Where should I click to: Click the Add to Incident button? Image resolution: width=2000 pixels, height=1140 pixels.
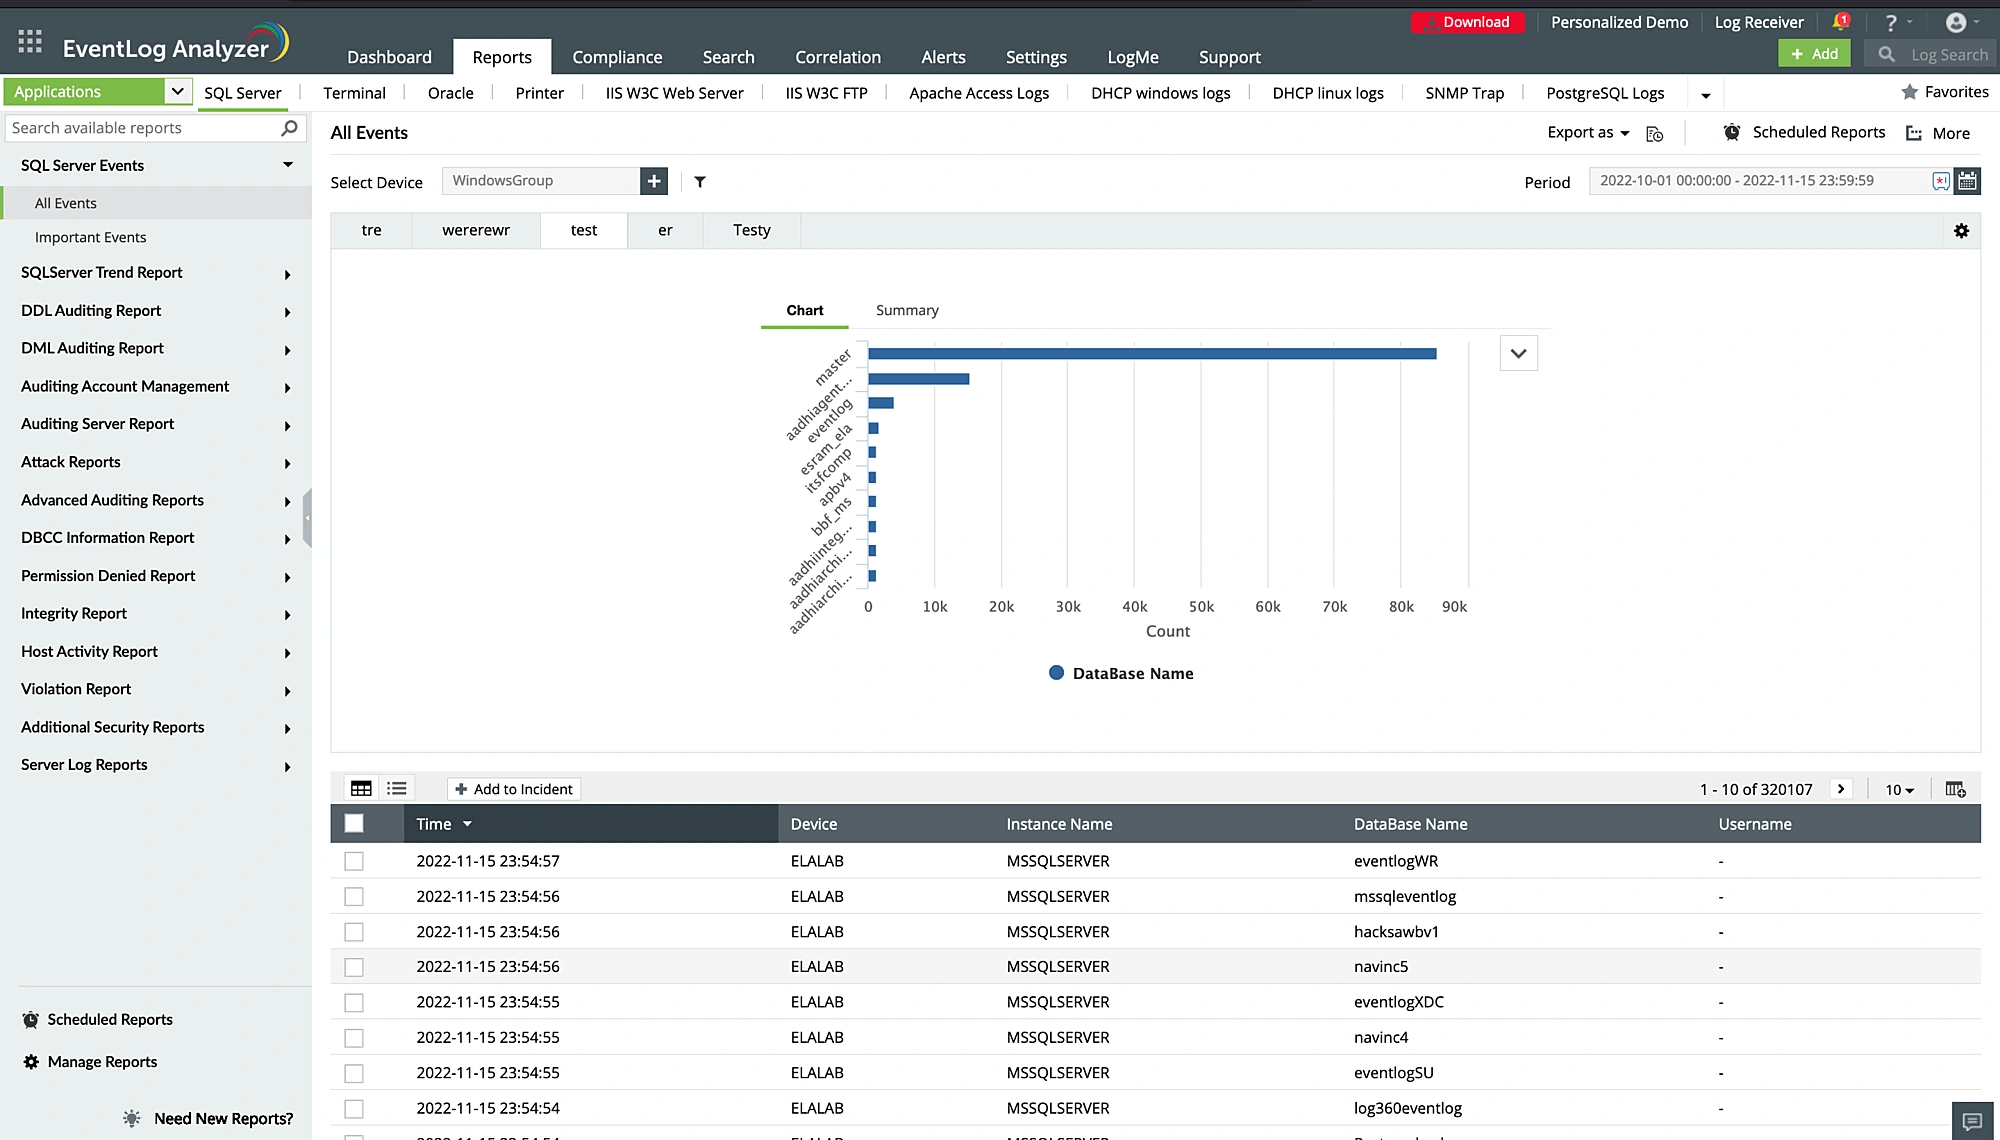point(514,789)
